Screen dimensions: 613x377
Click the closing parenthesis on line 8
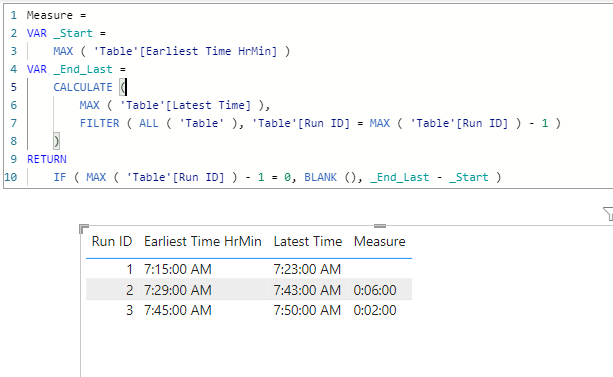[56, 141]
